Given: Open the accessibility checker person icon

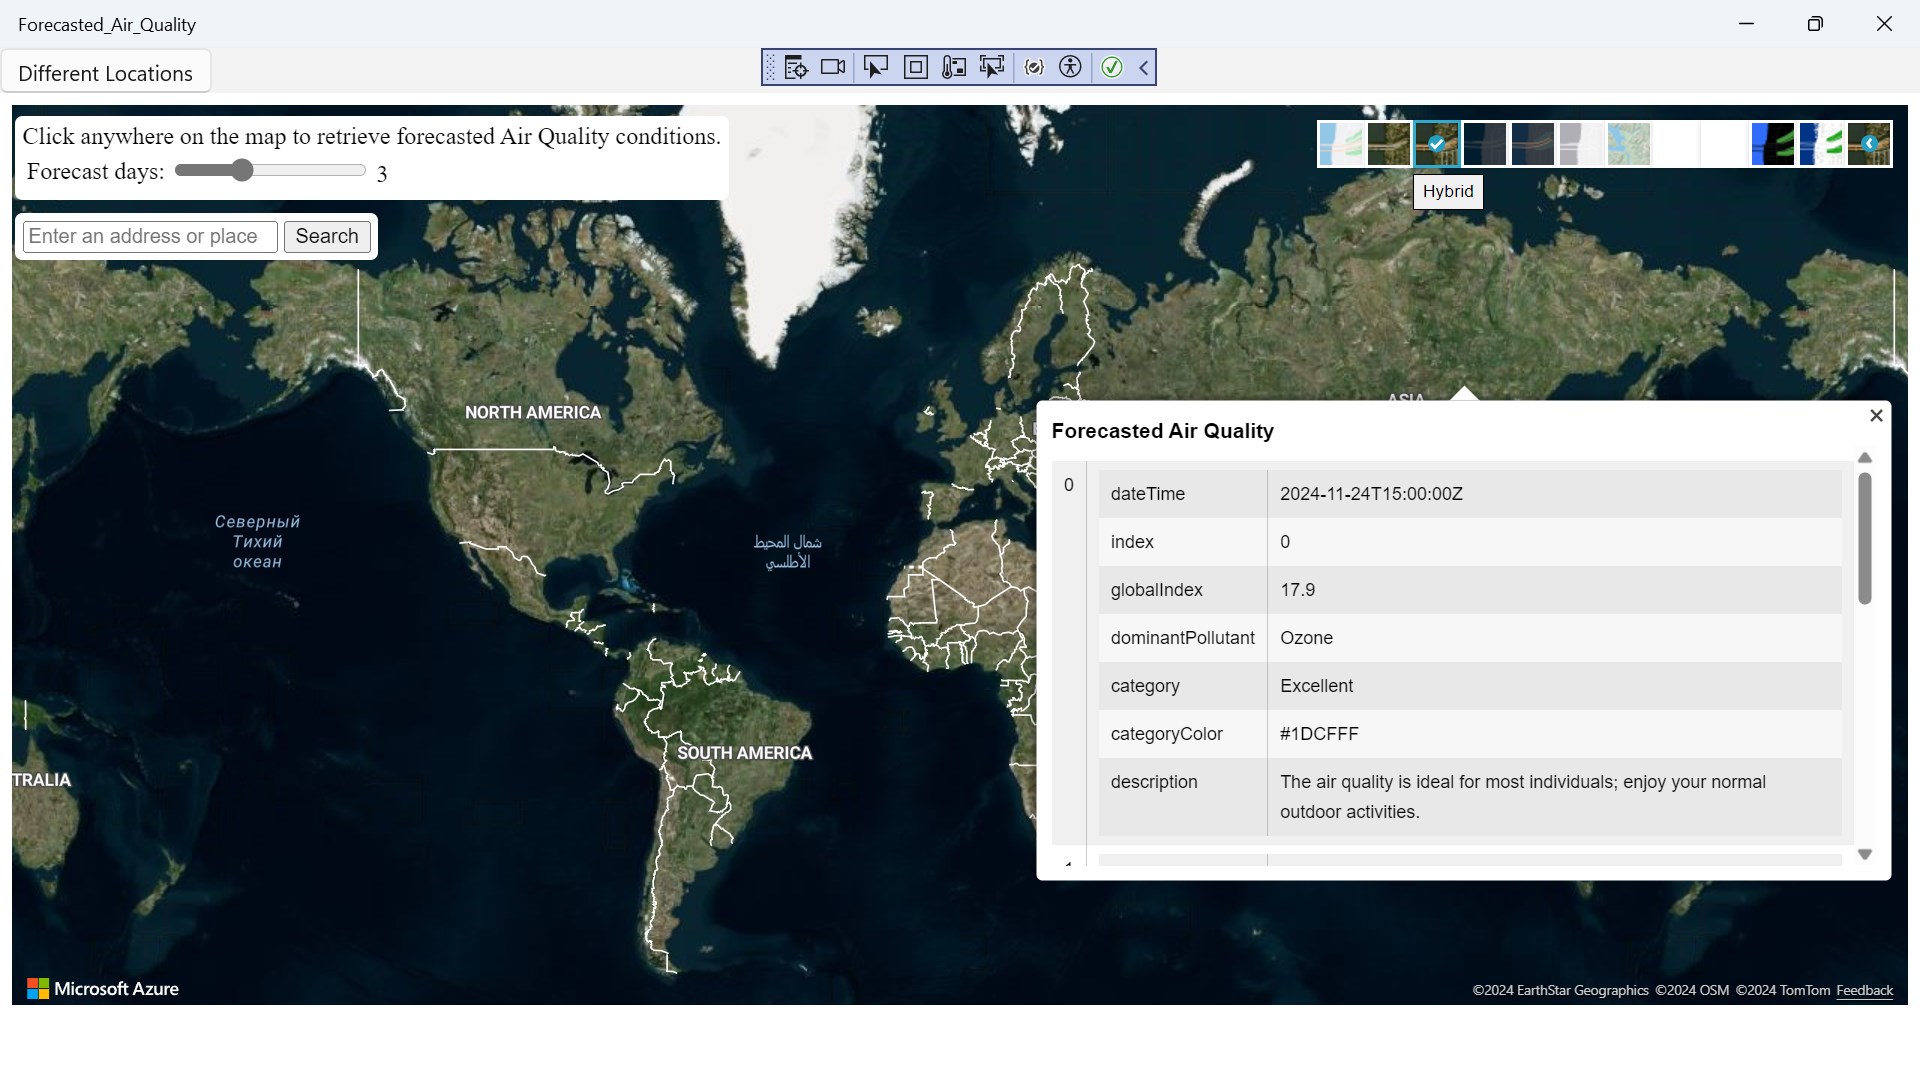Looking at the screenshot, I should tap(1070, 67).
